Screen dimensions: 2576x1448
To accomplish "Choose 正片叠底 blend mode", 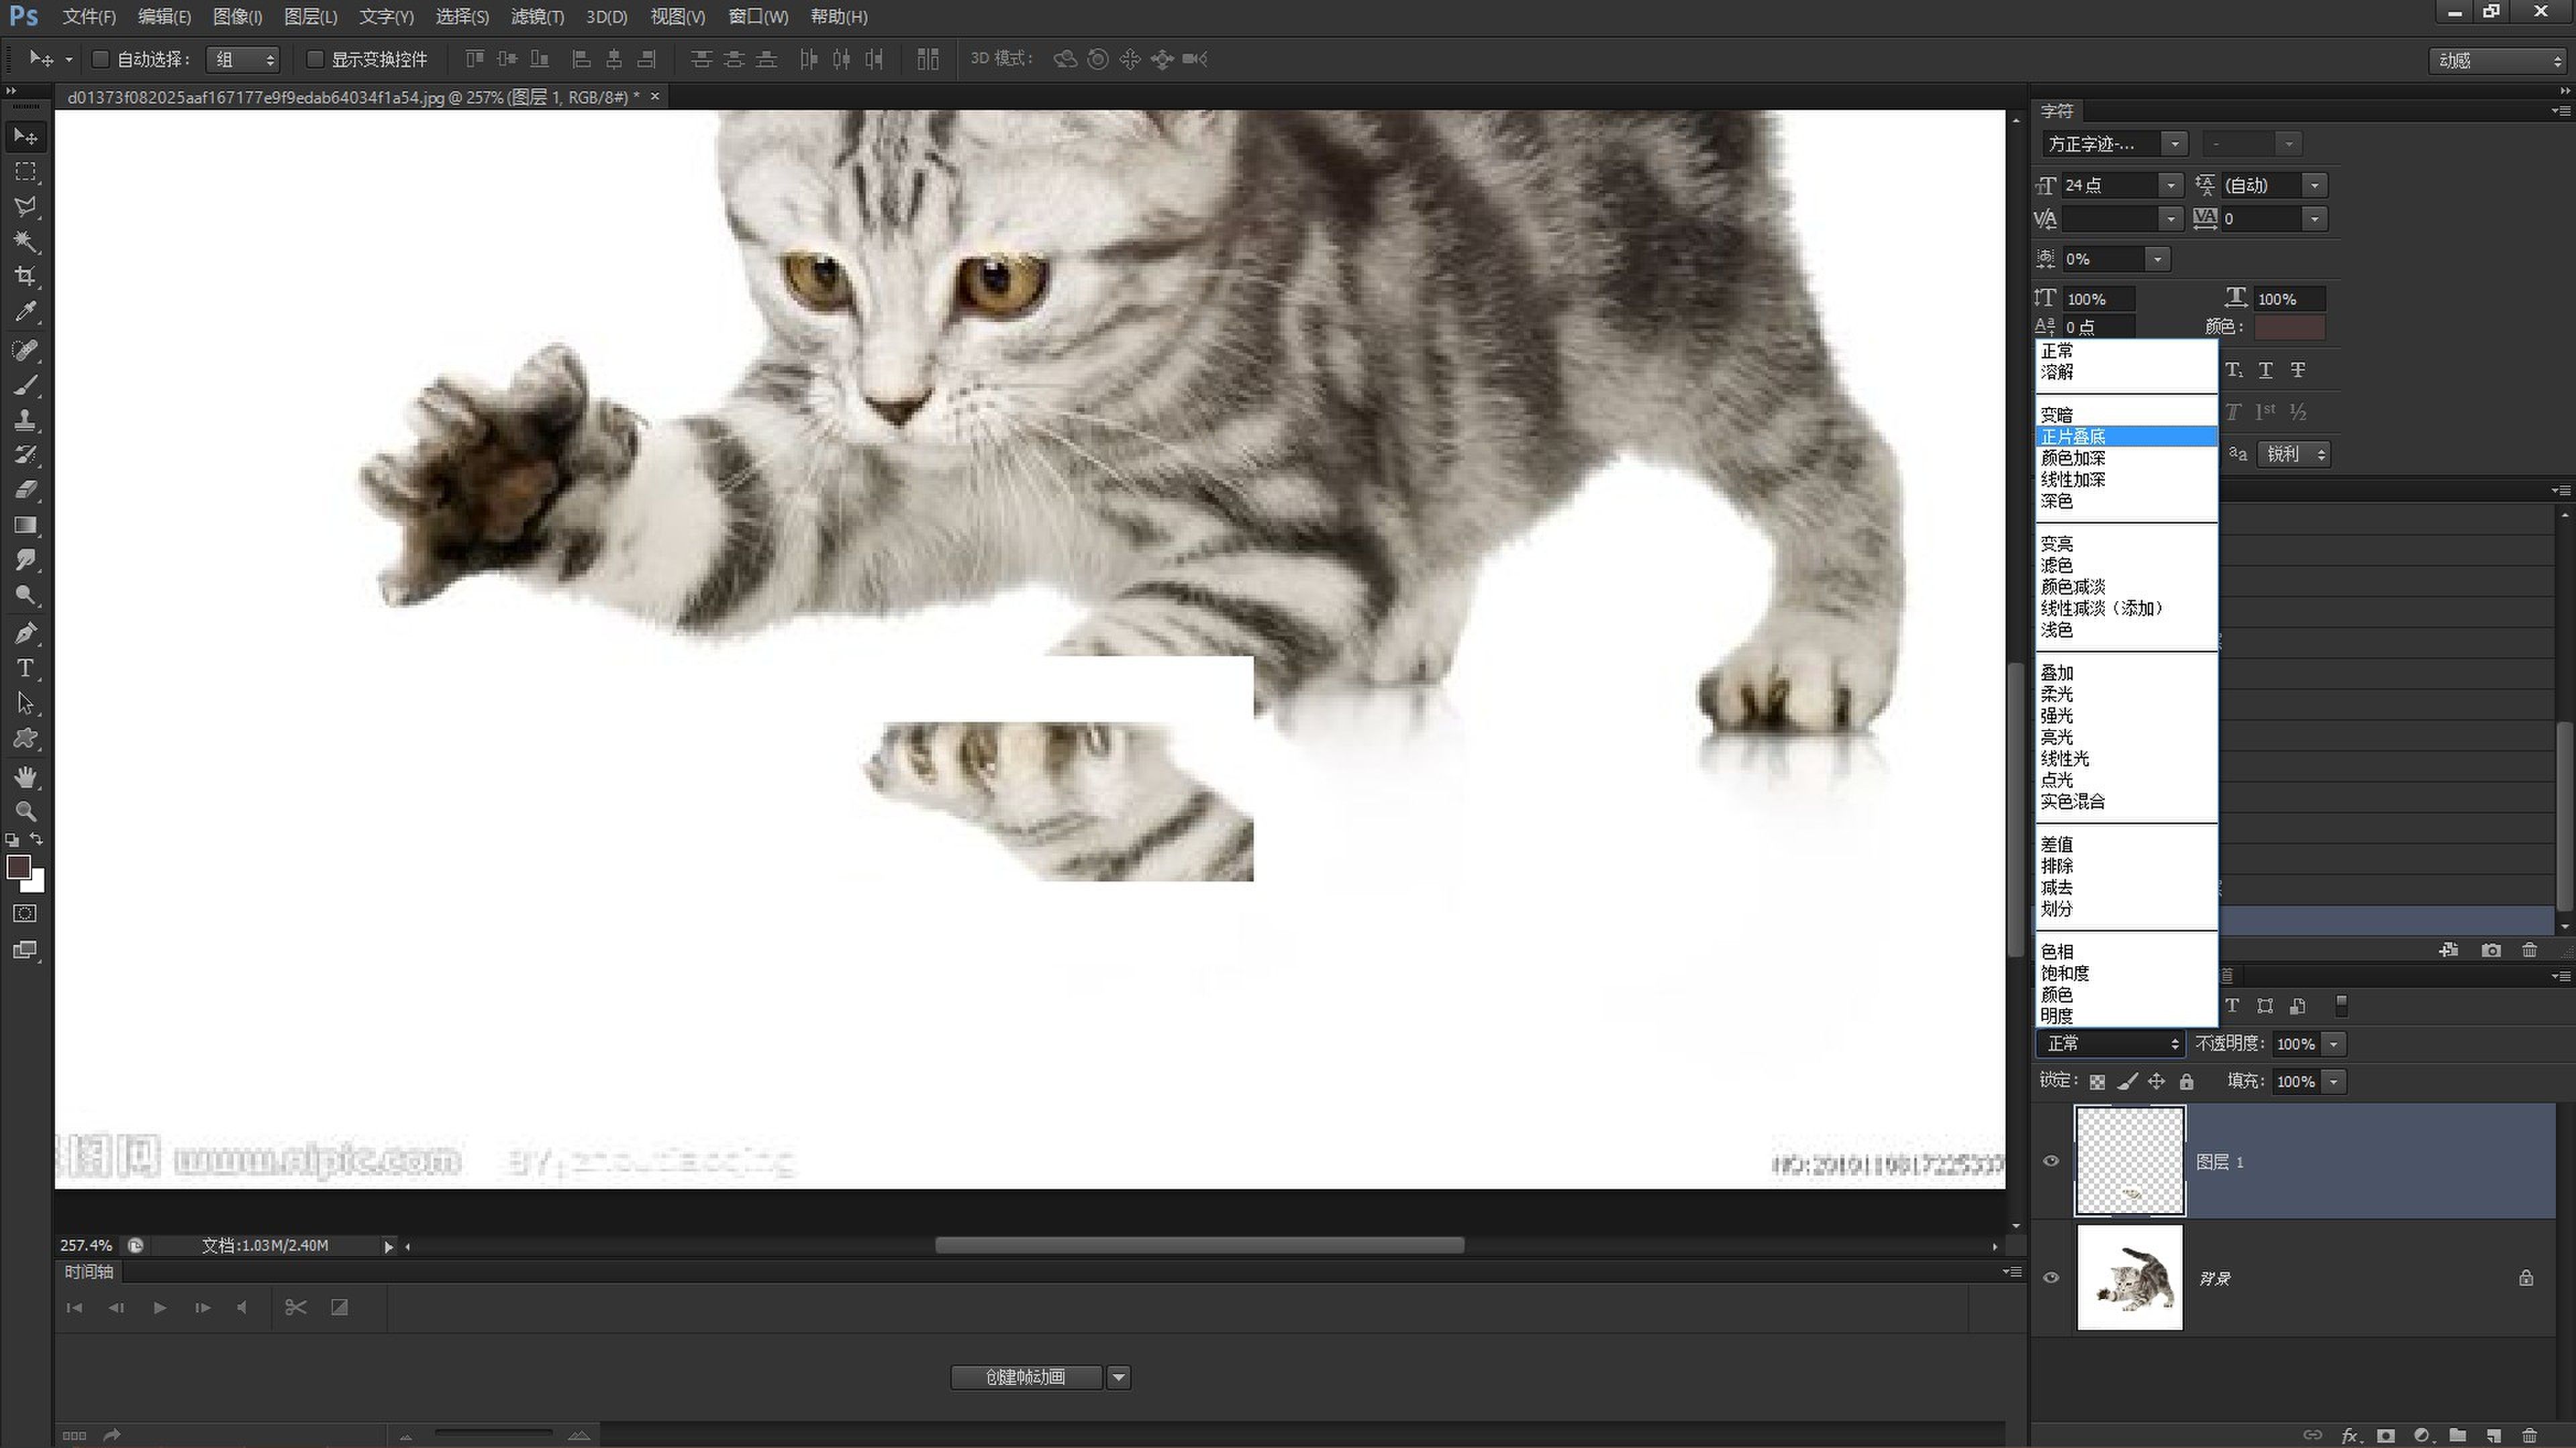I will click(x=2127, y=437).
